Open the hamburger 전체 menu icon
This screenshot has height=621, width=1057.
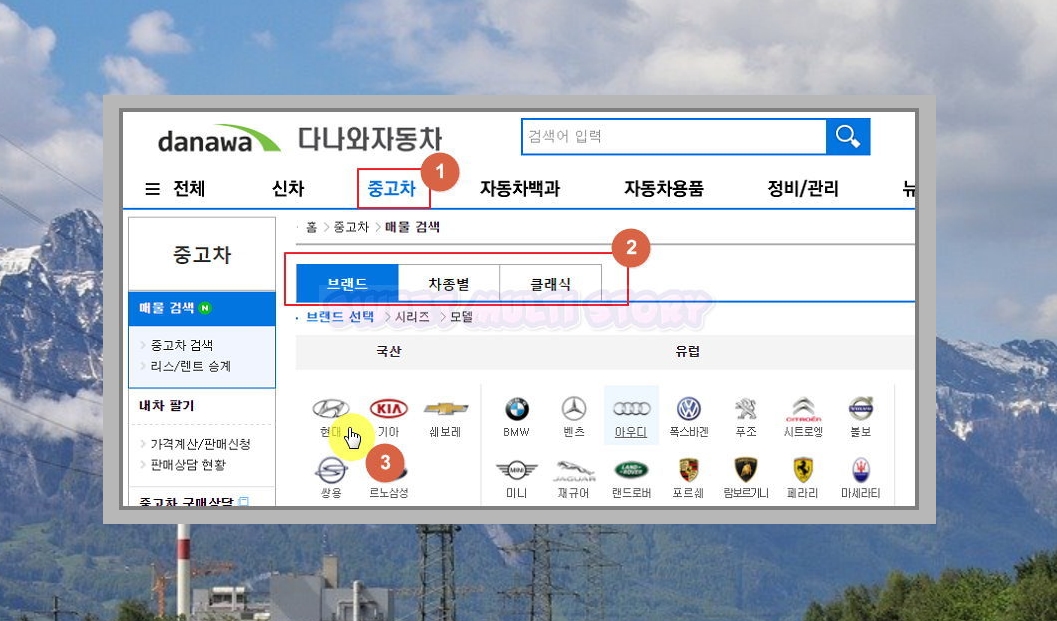click(153, 189)
